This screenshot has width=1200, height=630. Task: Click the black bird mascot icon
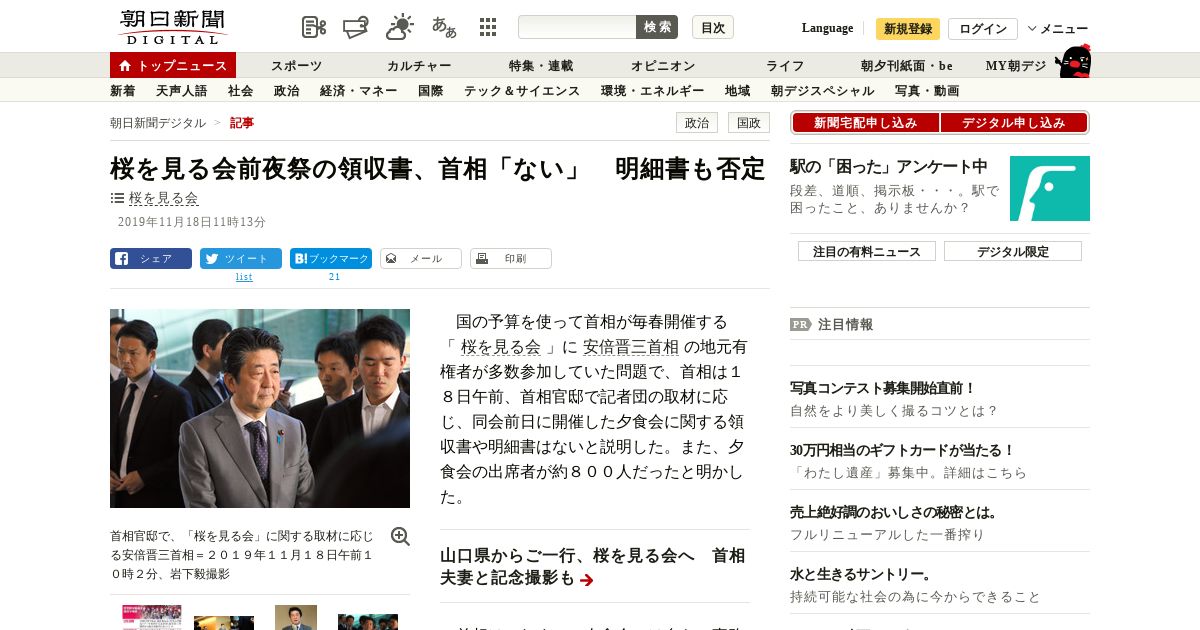point(1073,62)
